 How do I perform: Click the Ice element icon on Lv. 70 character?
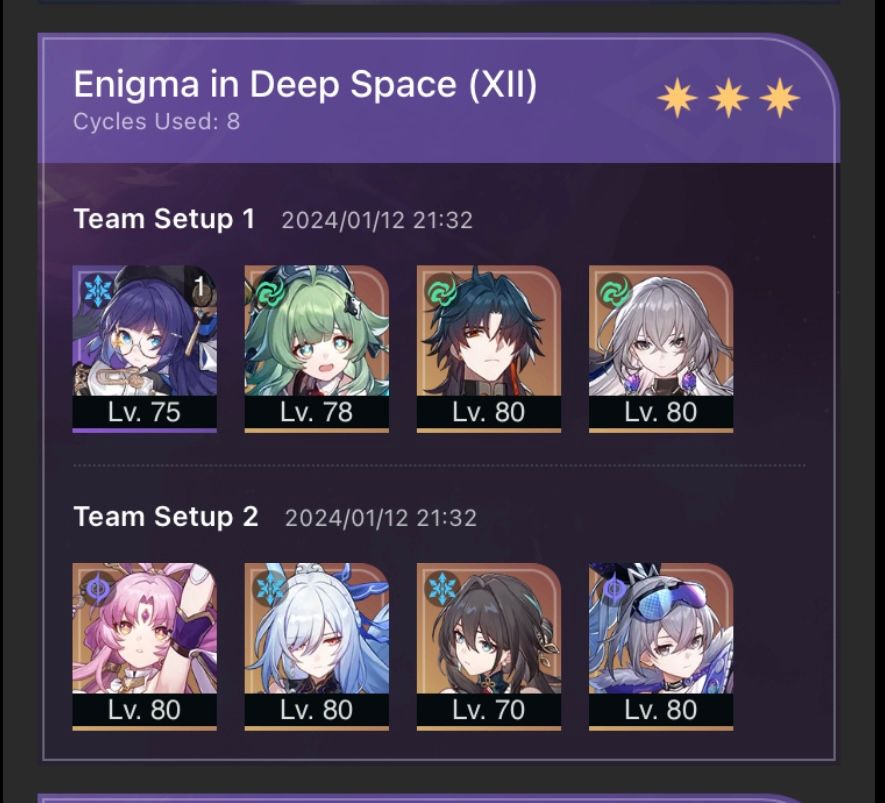tap(442, 589)
